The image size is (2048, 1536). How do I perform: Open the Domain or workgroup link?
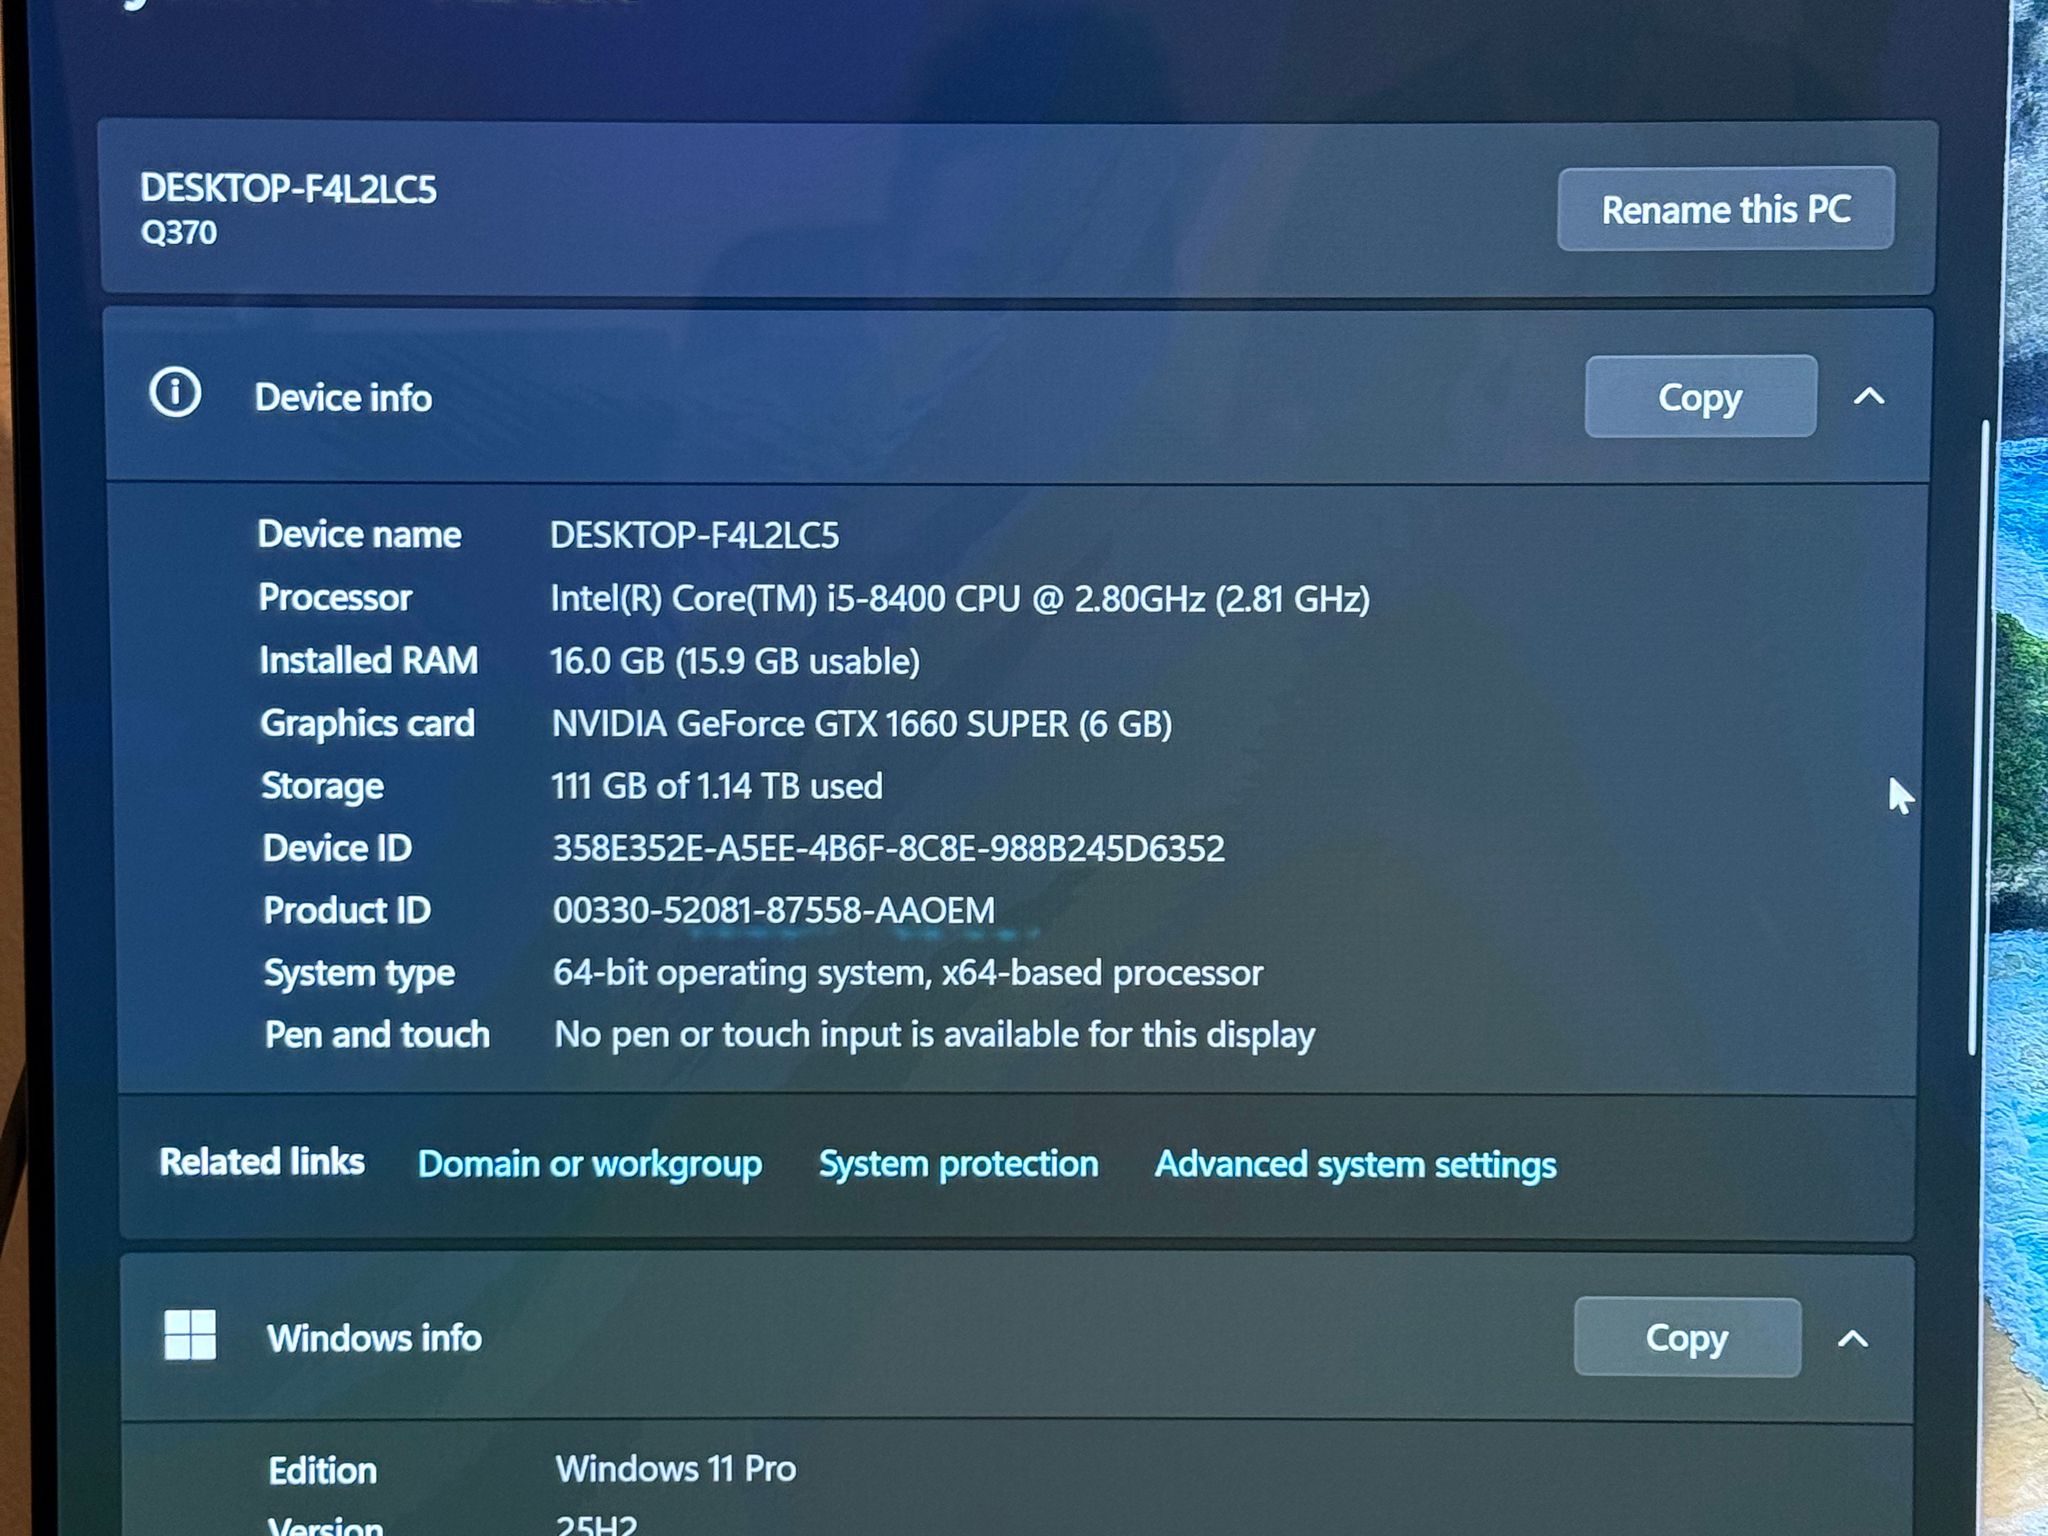coord(590,1164)
